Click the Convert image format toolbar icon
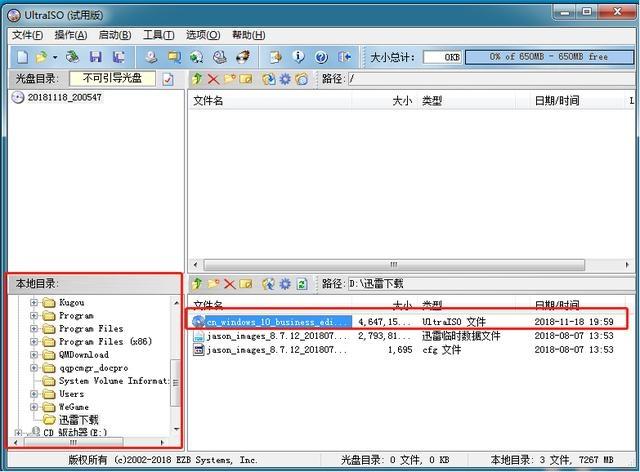This screenshot has height=472, width=640. [x=174, y=57]
